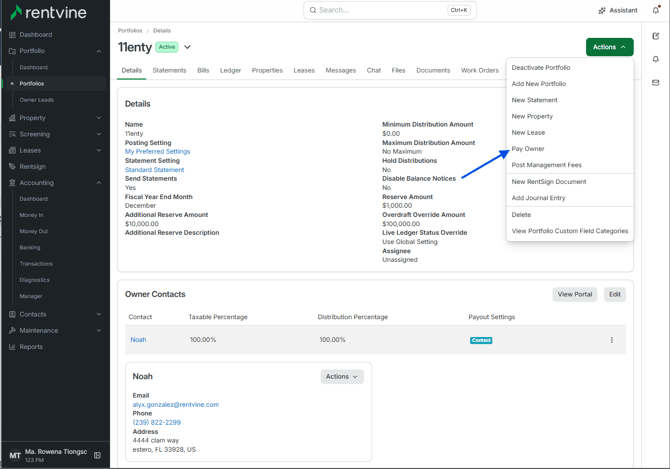Click the Assistant sparkle icon
The image size is (670, 469).
click(602, 10)
